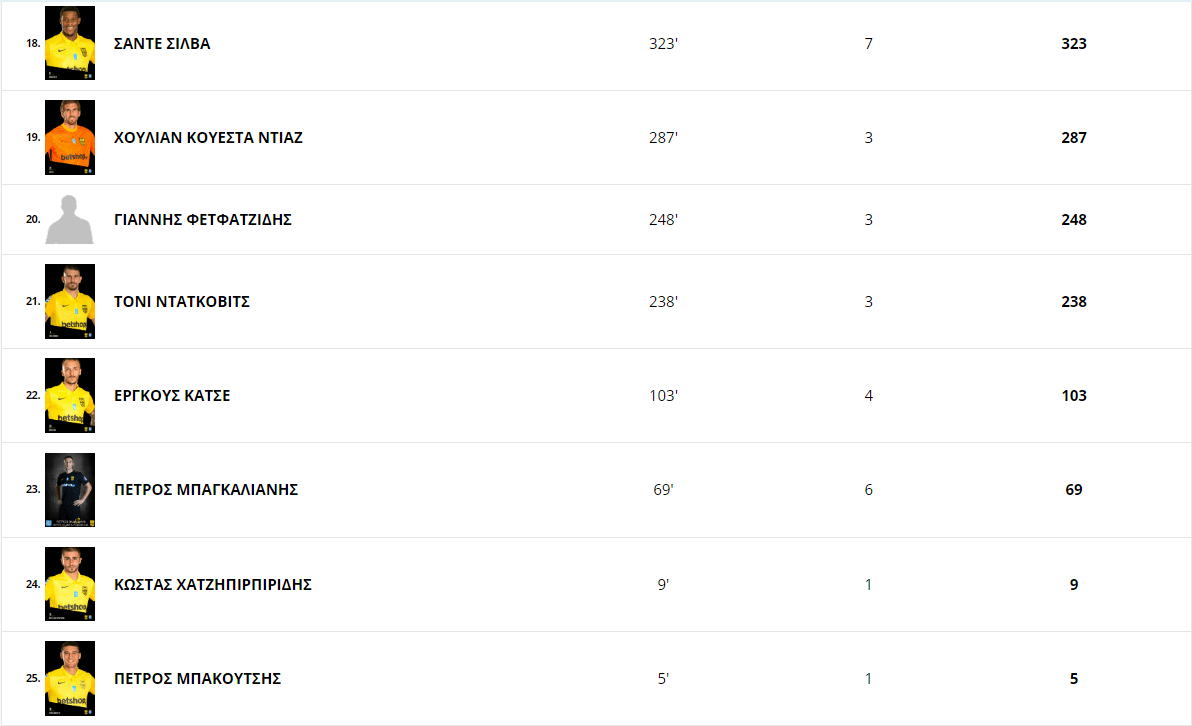Click the placeholder silhouette for ΓΙΑΝΝΗΣ ΦΕΤΦΑΤΖΙΔΗΣ

pyautogui.click(x=70, y=220)
